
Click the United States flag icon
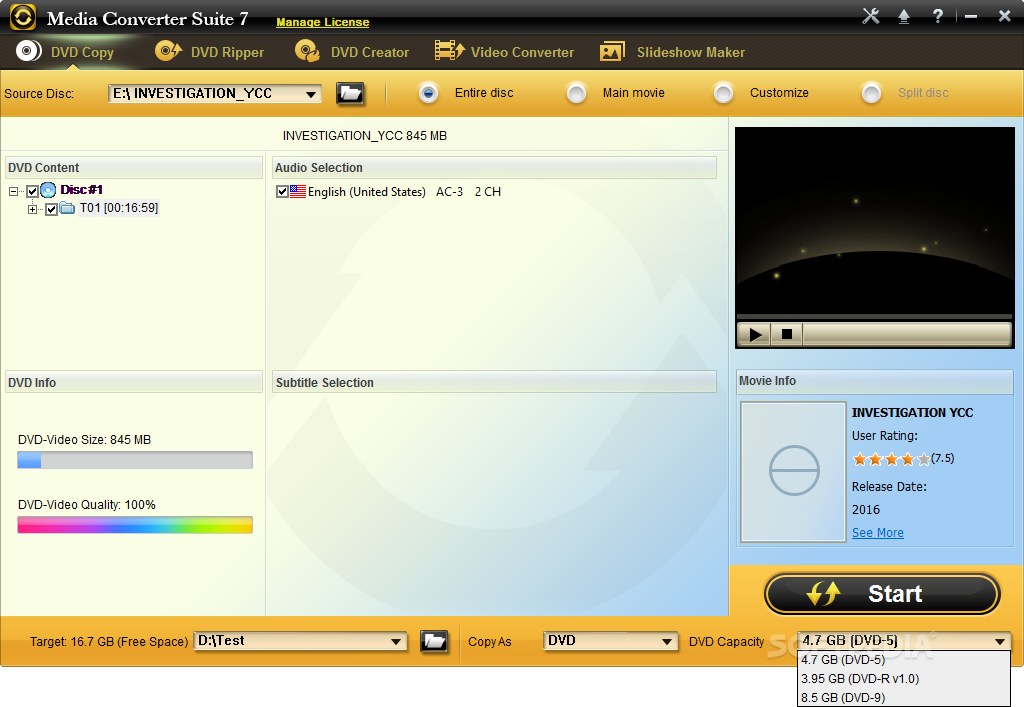(298, 191)
